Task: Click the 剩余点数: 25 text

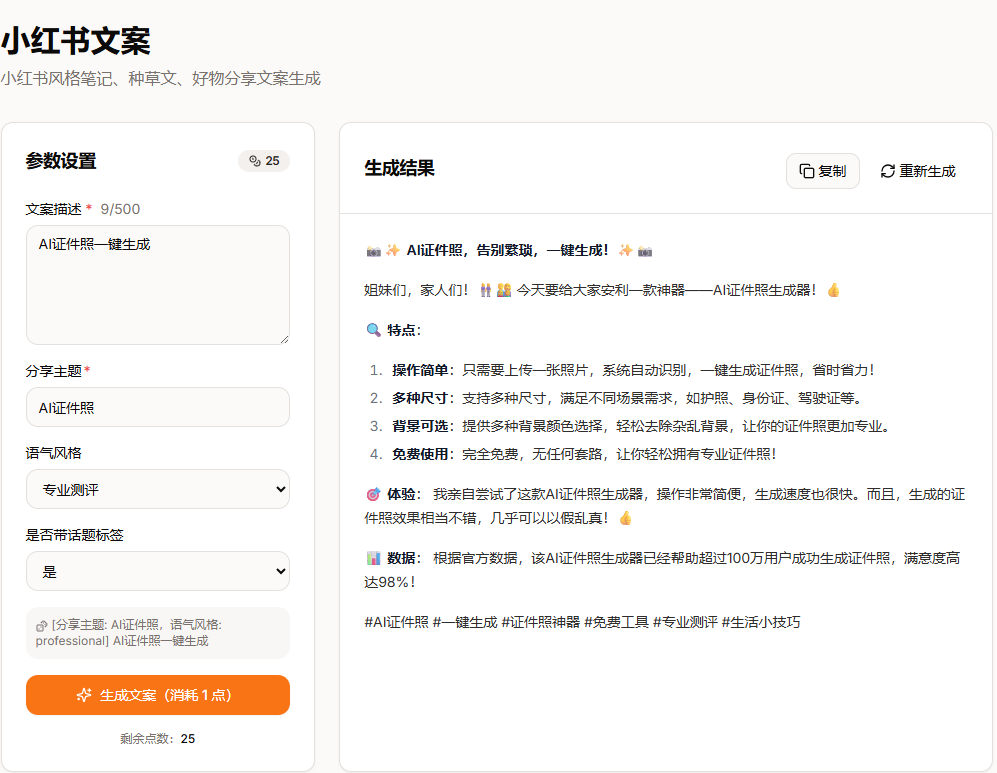Action: click(158, 739)
